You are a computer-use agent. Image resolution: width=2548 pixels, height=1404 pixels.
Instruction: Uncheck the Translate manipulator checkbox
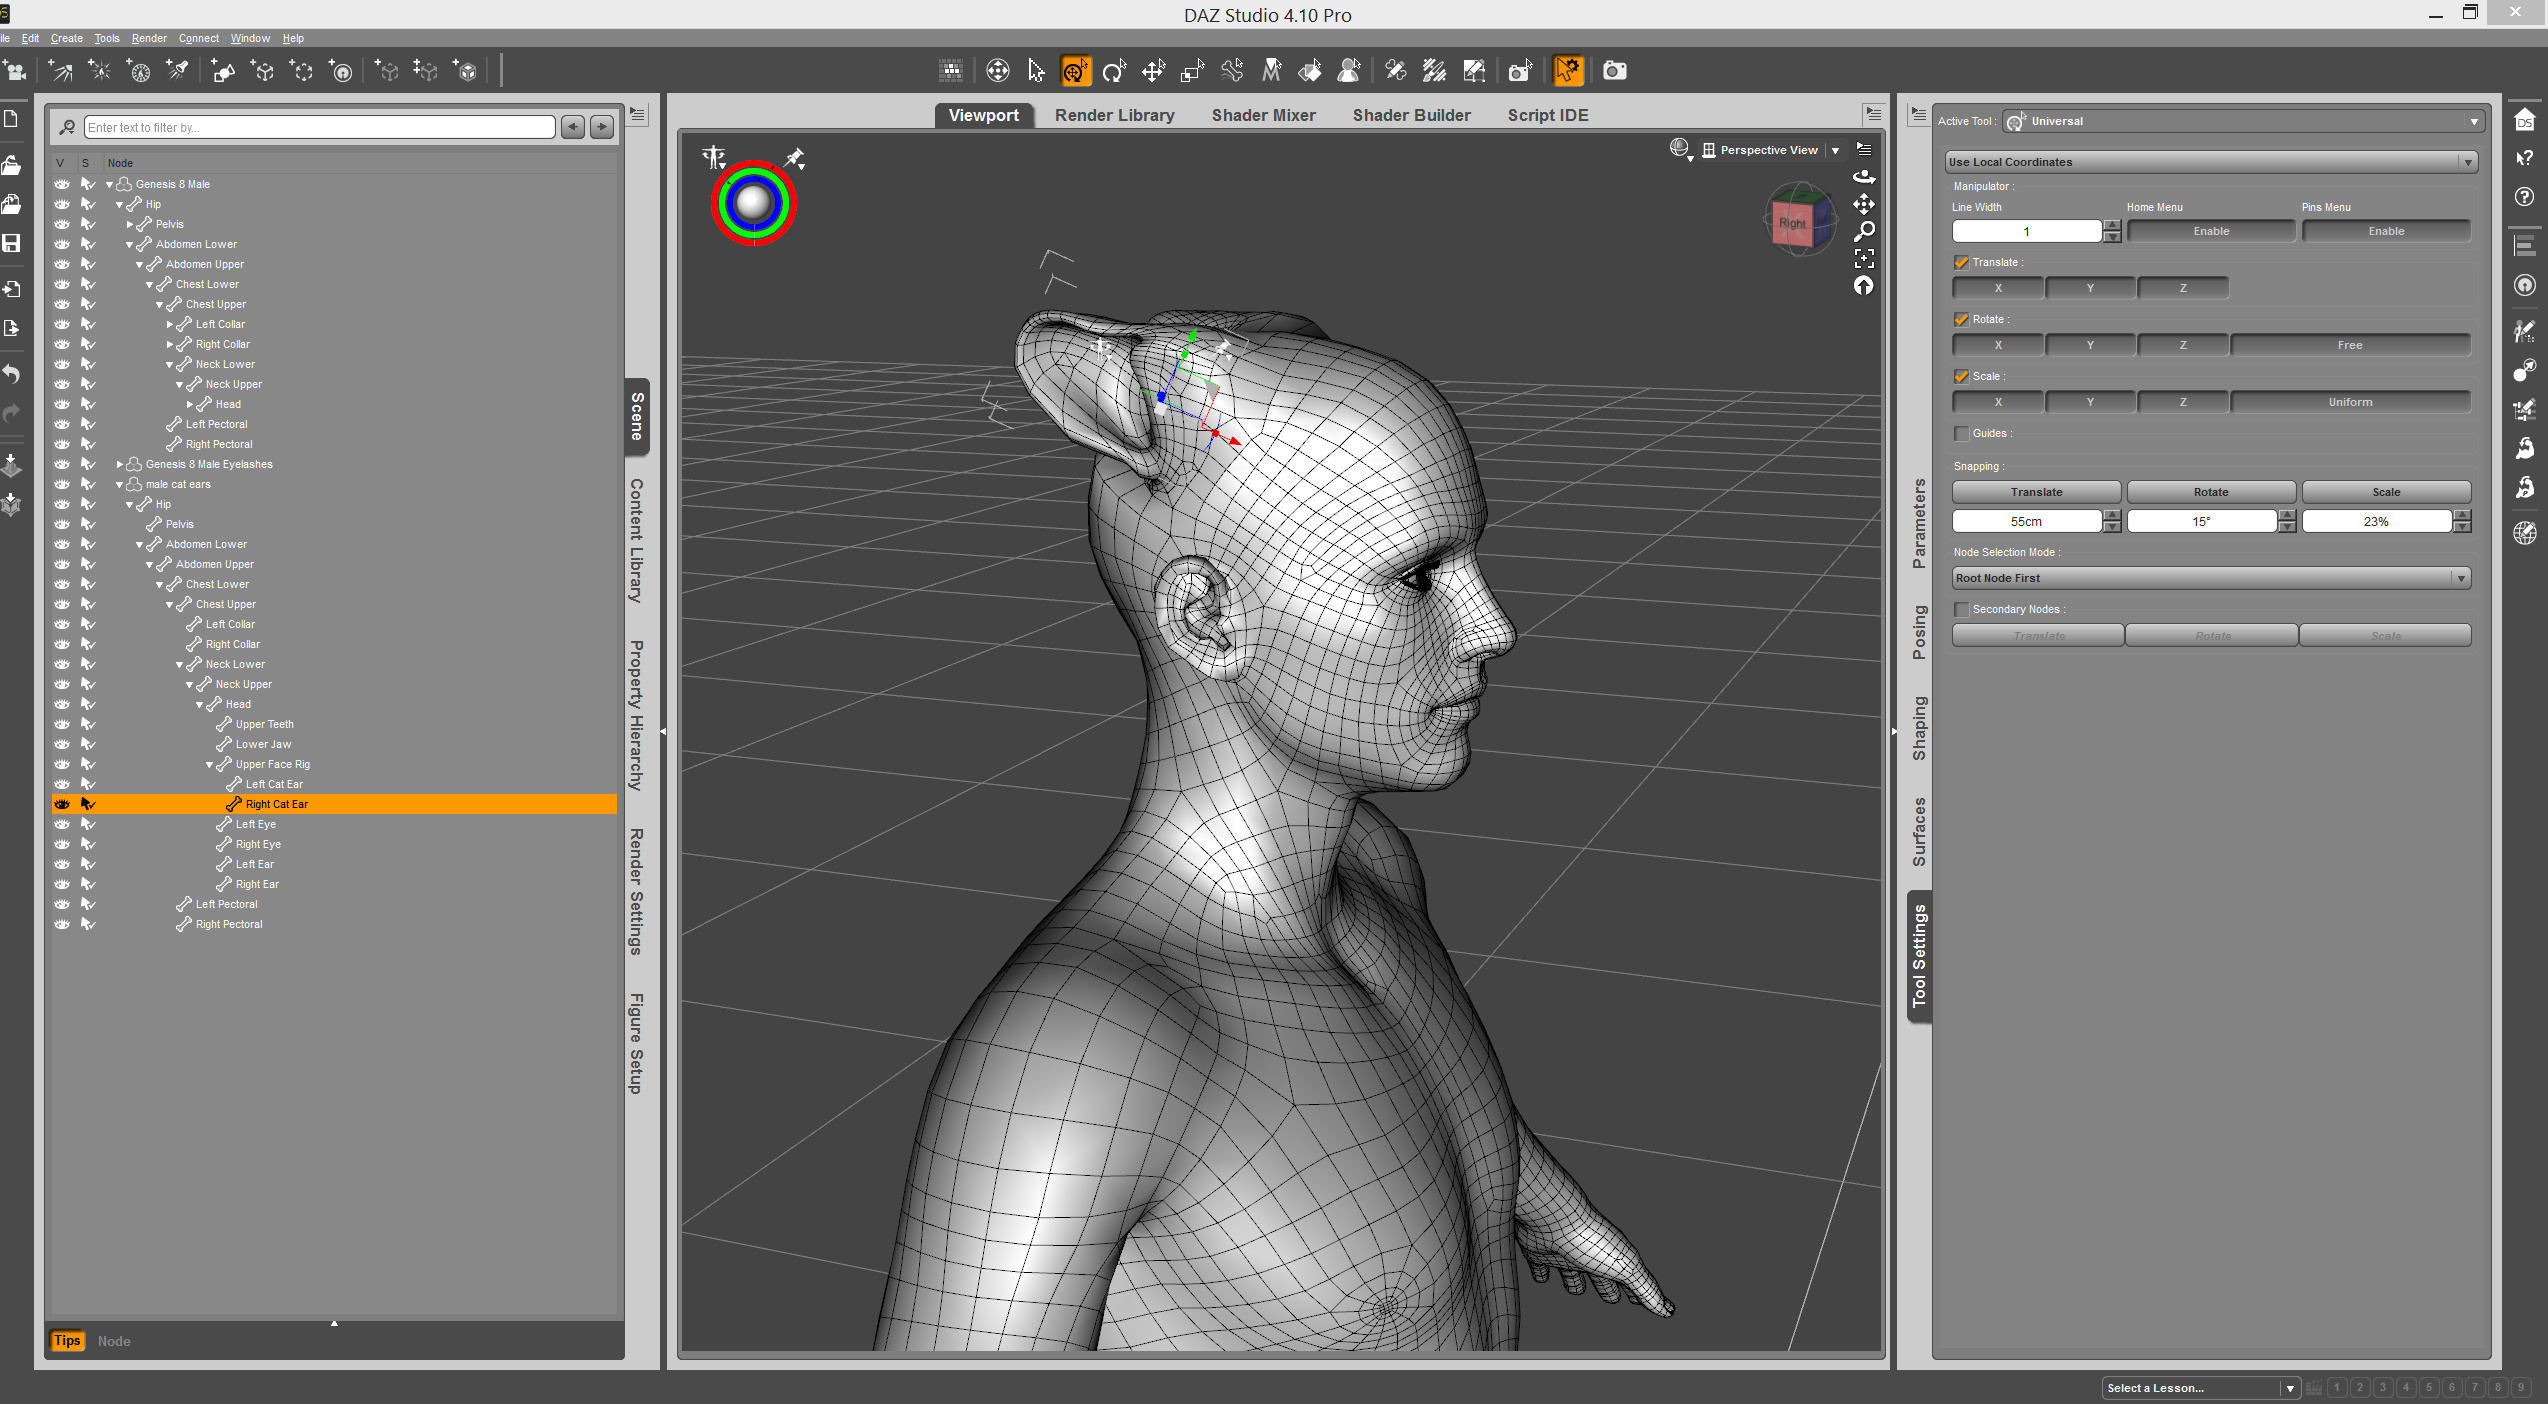pos(1961,263)
